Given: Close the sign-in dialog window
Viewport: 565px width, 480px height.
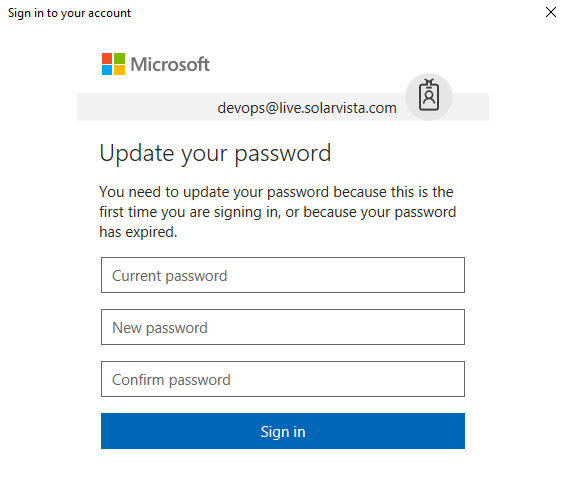Looking at the screenshot, I should tap(551, 12).
